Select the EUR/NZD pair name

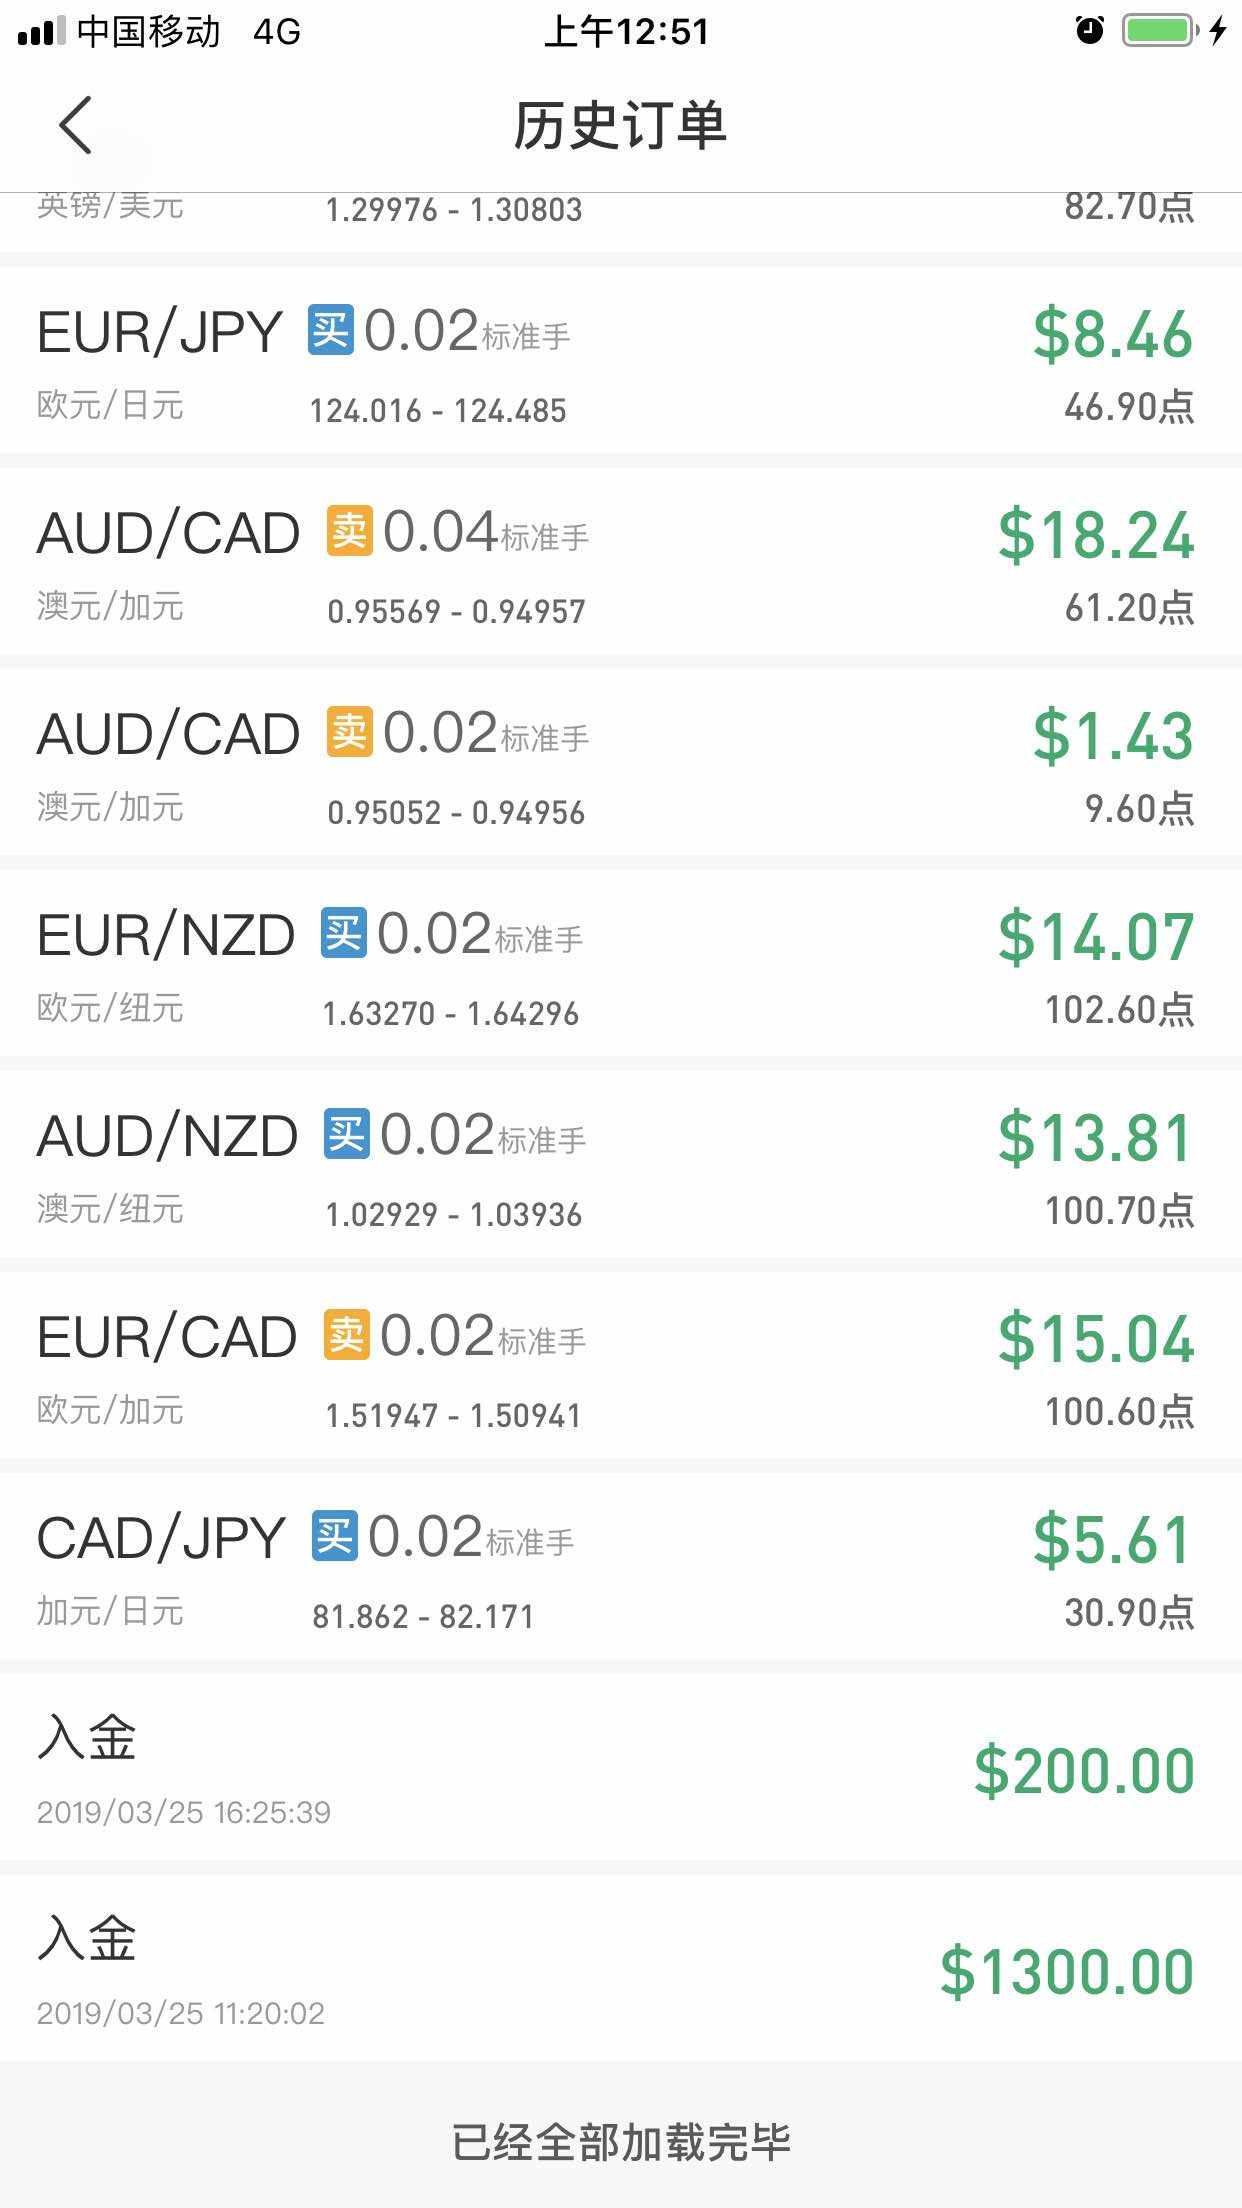(166, 936)
